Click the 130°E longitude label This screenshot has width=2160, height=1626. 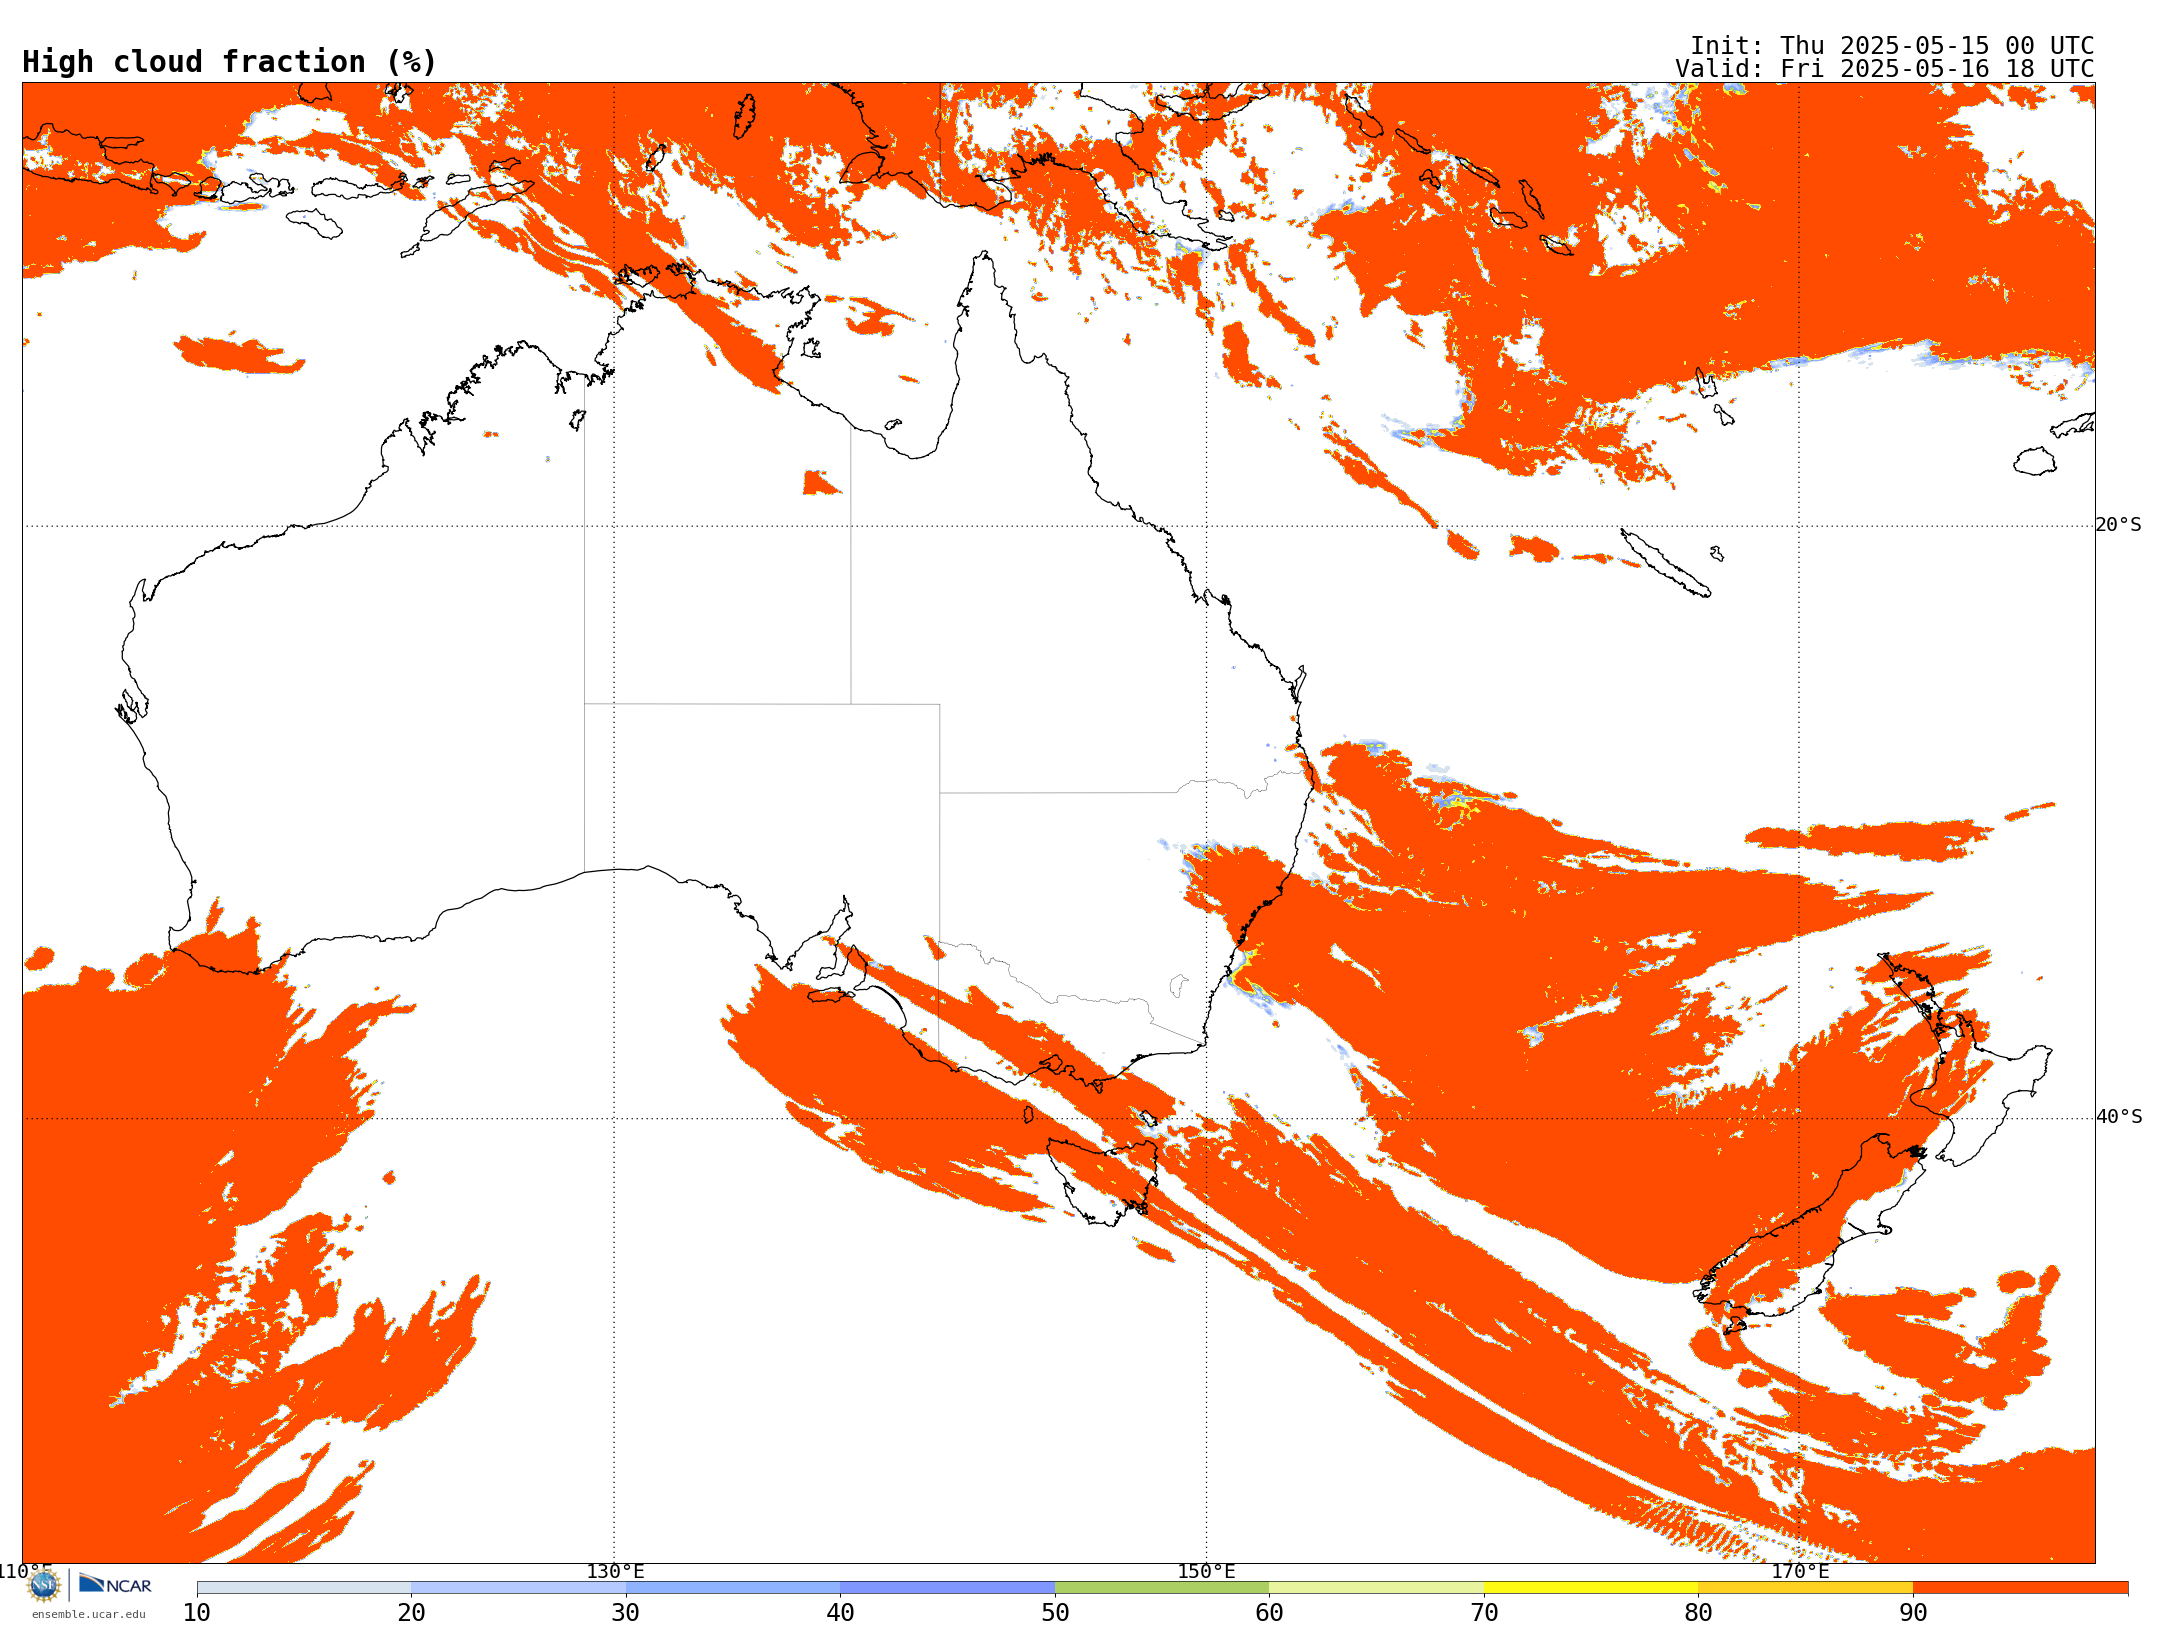tap(615, 1571)
